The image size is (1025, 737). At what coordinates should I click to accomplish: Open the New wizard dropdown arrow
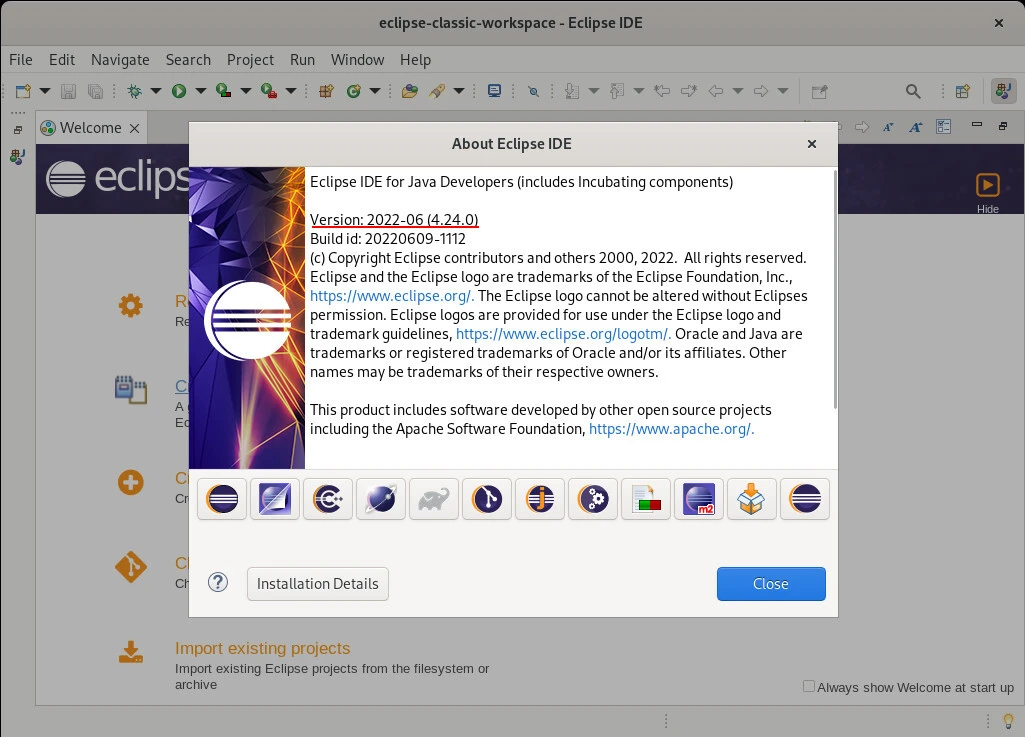pyautogui.click(x=44, y=91)
